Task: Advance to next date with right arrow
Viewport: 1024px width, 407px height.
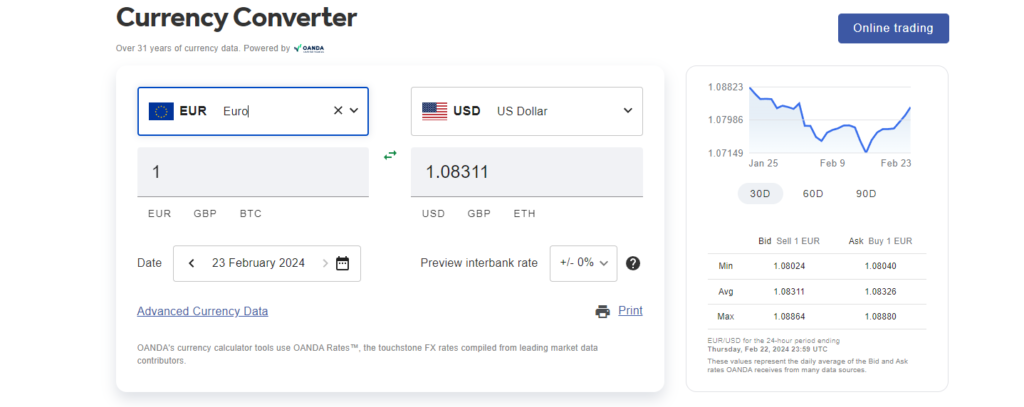Action: point(325,263)
